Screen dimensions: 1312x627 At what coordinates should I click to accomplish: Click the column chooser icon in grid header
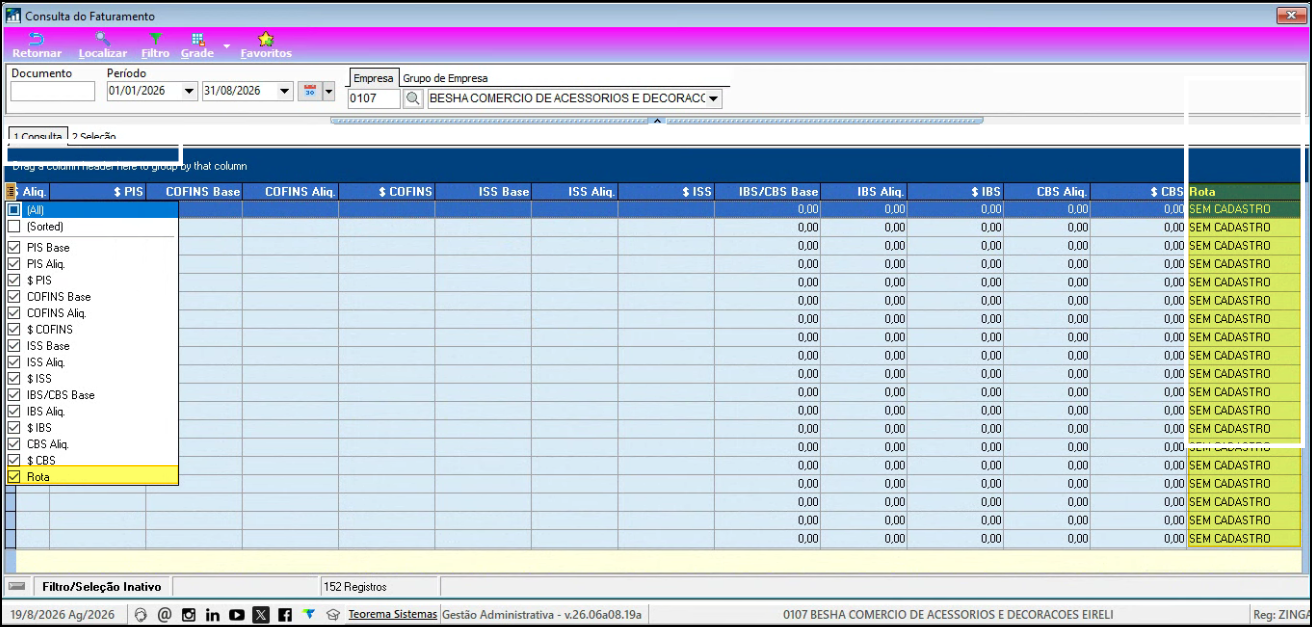point(11,191)
